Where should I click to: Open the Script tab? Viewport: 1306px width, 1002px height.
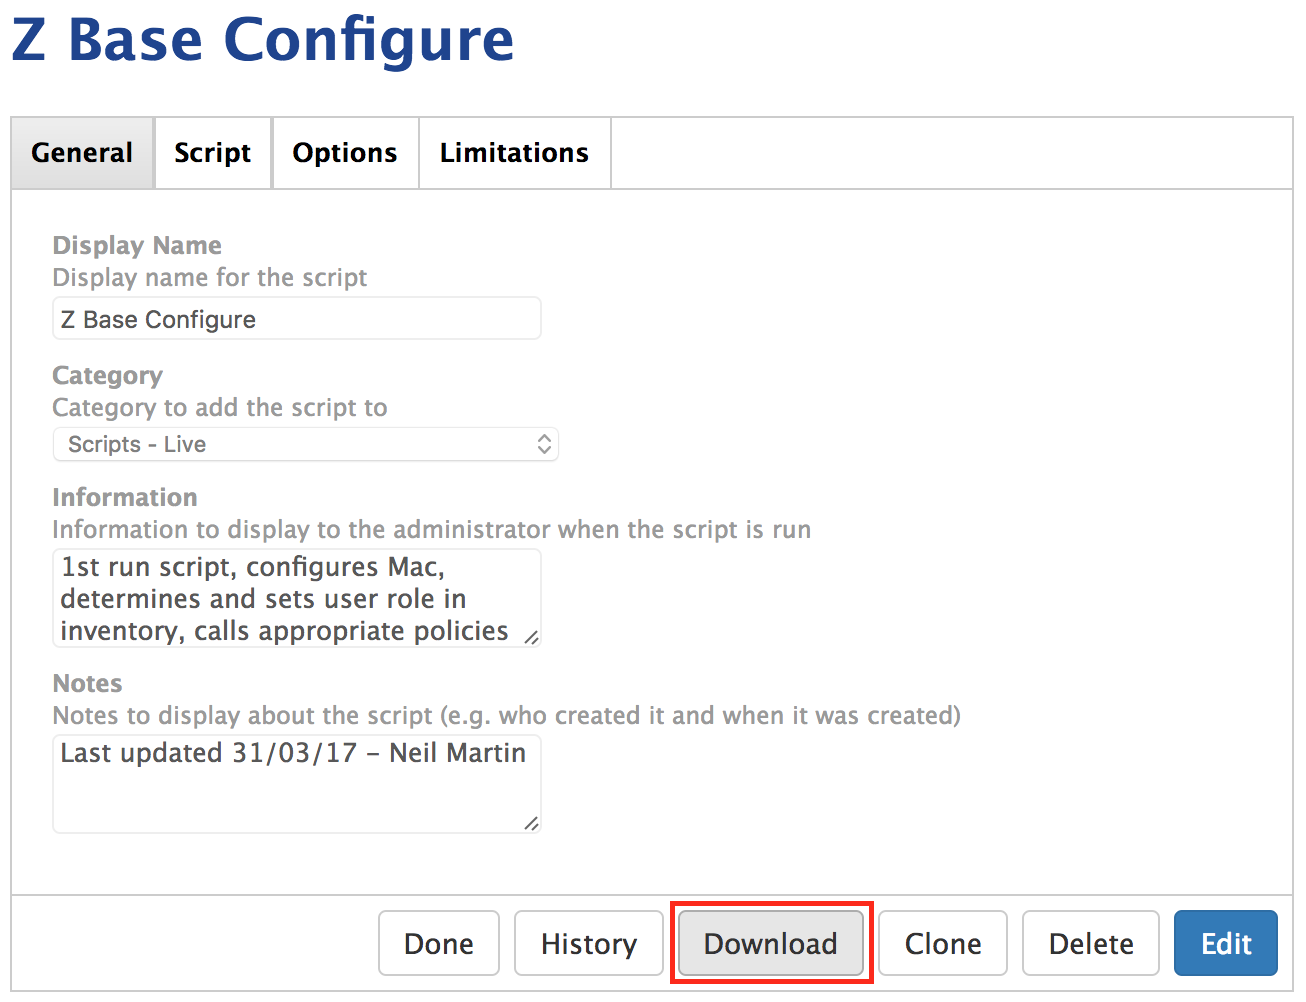[212, 153]
